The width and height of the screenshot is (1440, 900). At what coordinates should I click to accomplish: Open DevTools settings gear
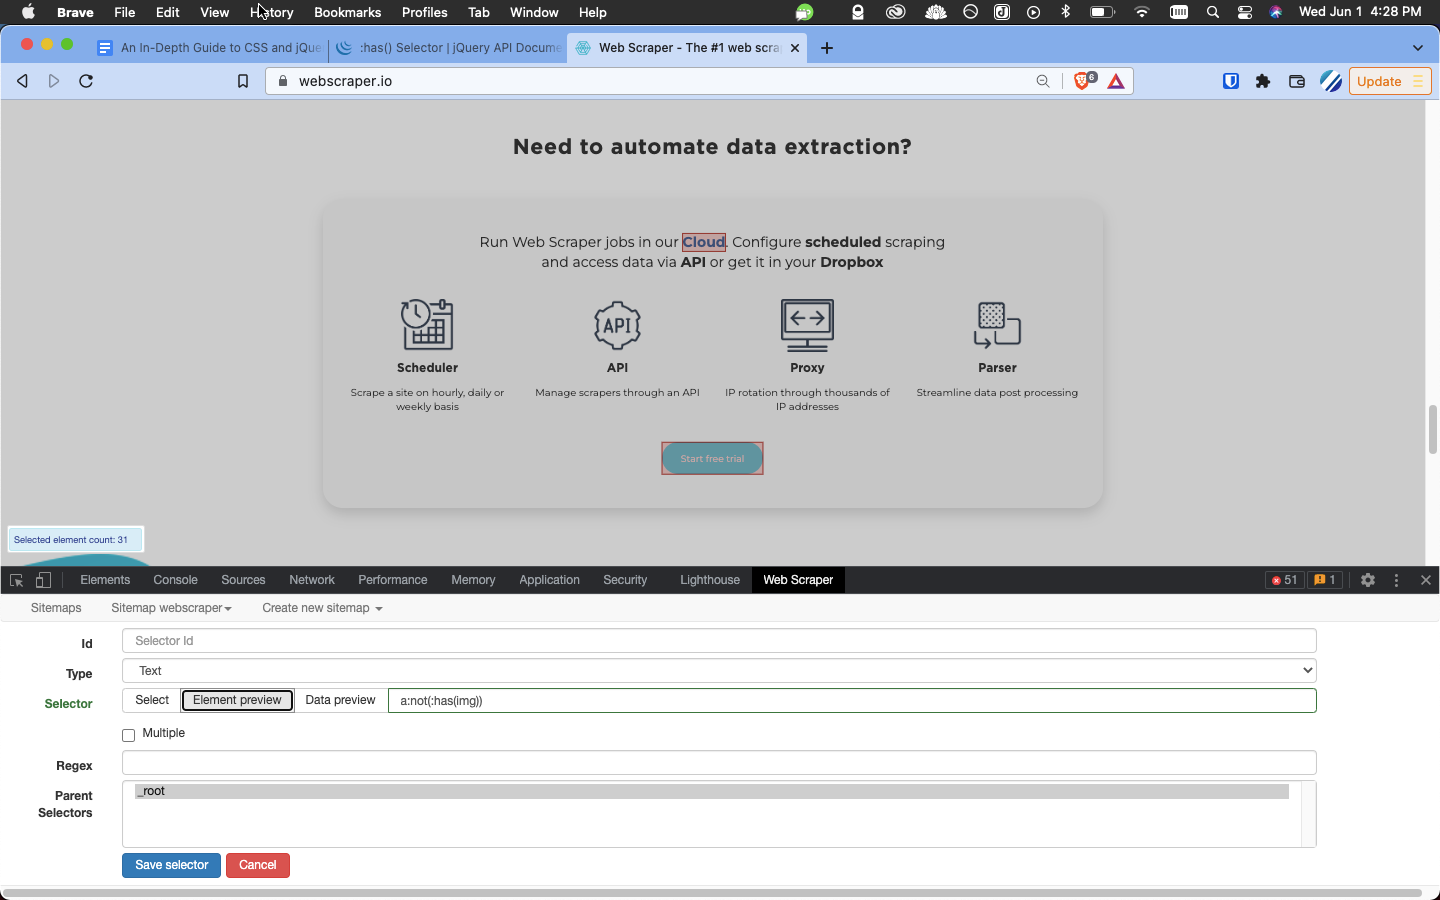[x=1368, y=580]
